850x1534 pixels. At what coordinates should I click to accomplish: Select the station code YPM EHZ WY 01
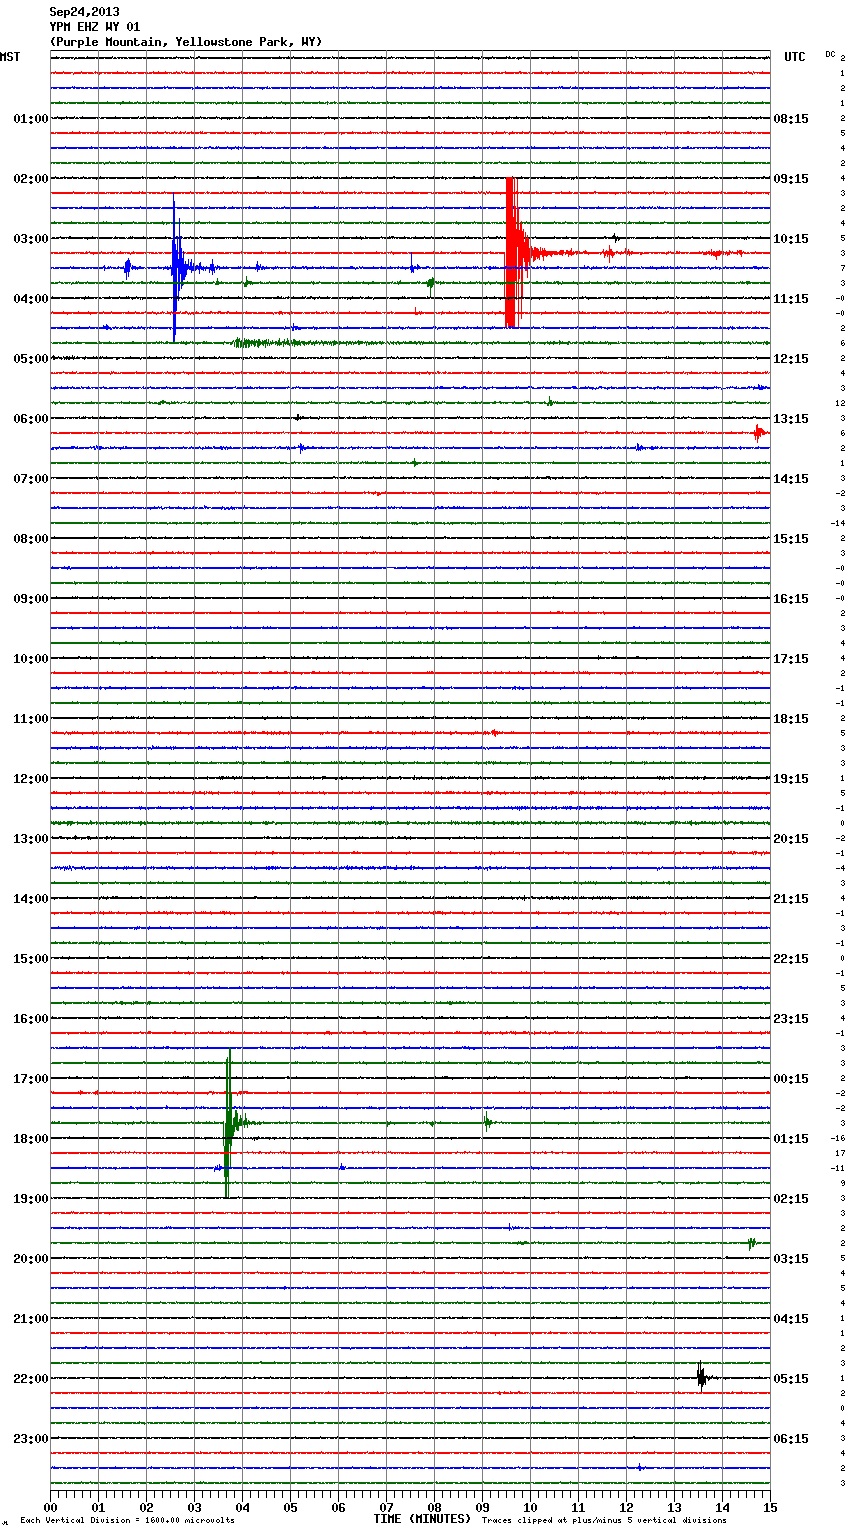coord(95,27)
